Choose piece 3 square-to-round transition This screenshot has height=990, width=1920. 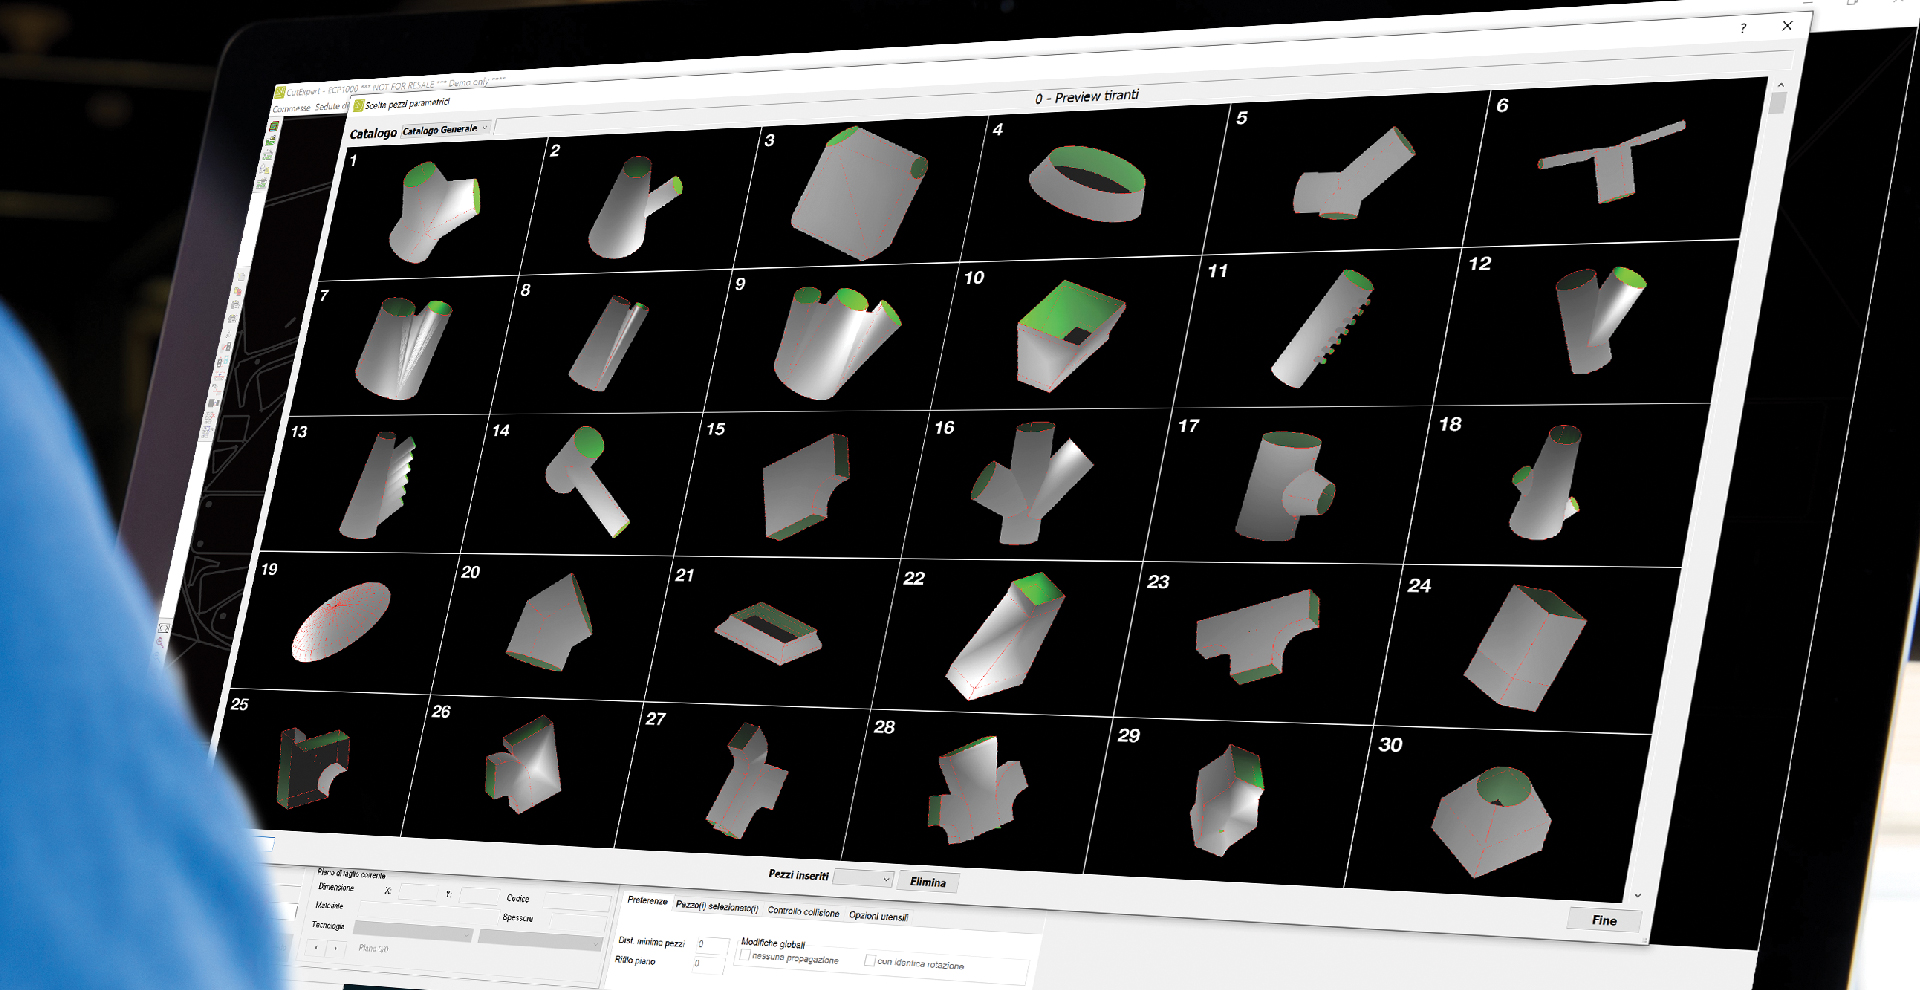pos(858,192)
